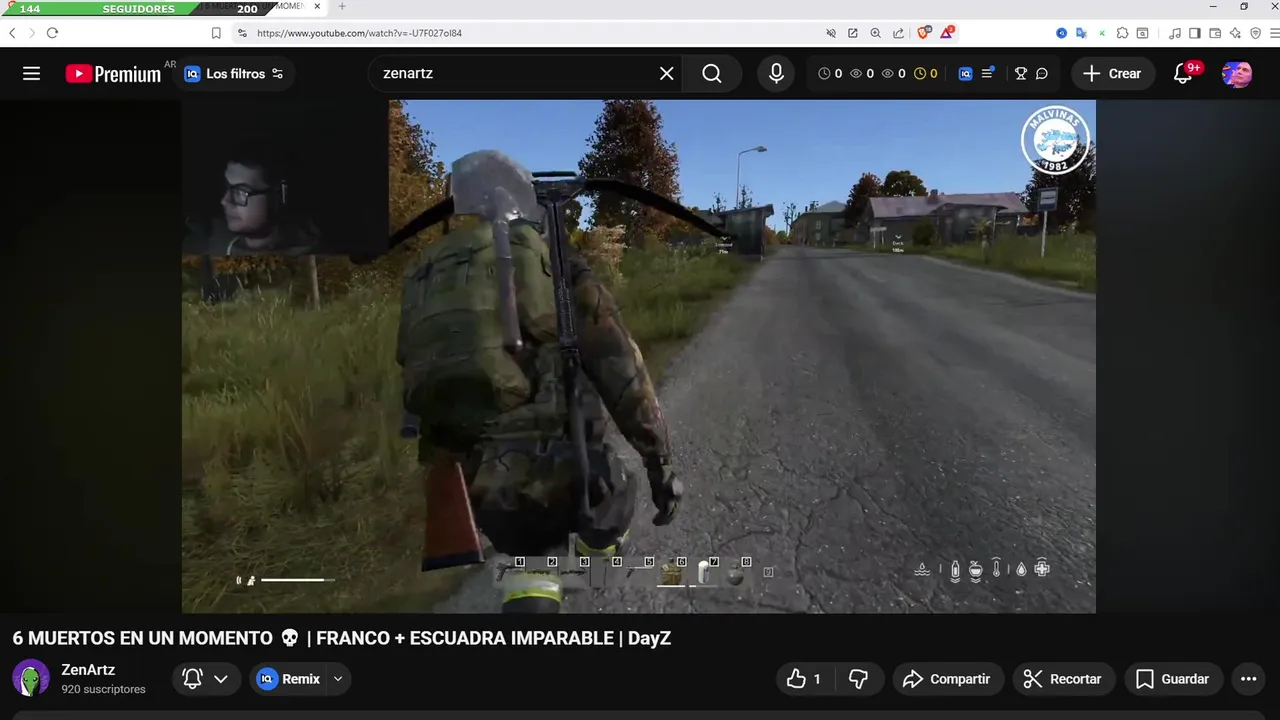Open the blue vidIQ logo in toolbar

[965, 74]
